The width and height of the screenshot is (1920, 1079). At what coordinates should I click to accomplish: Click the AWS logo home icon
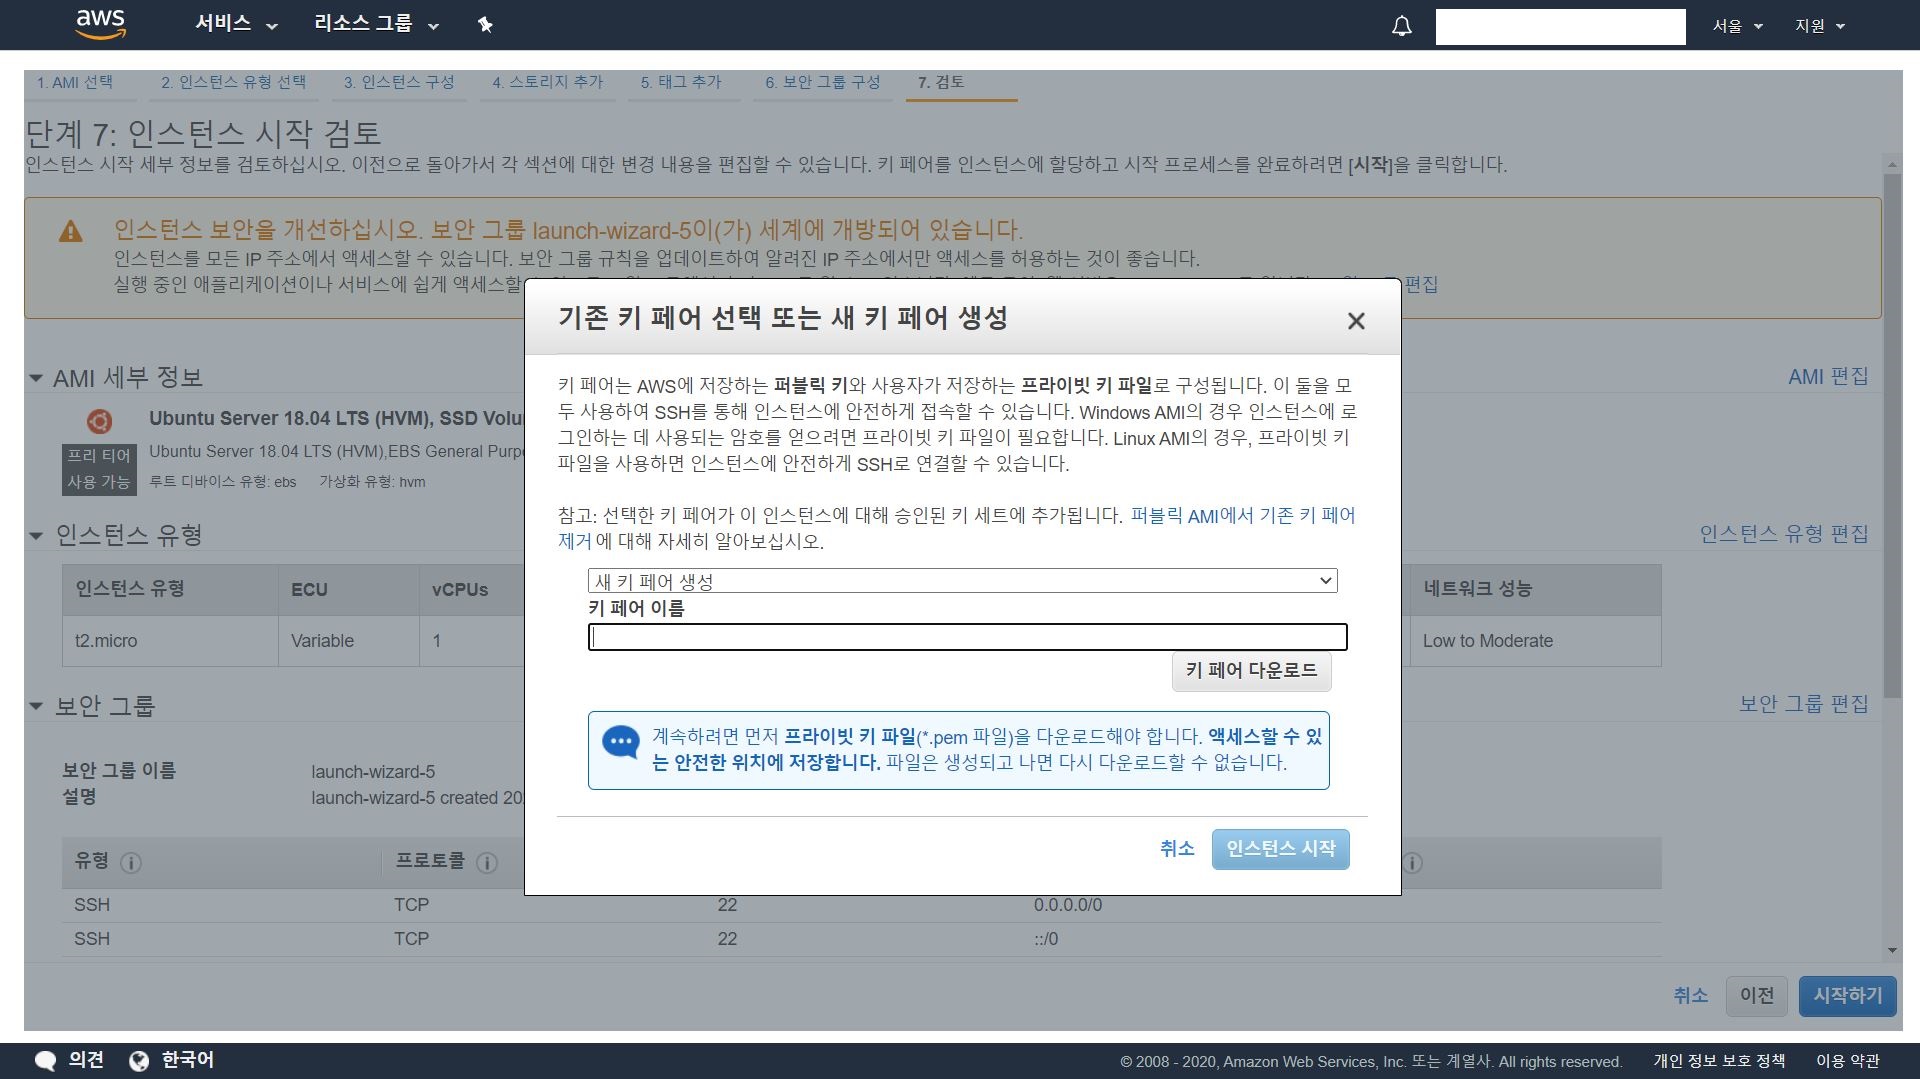click(x=101, y=24)
